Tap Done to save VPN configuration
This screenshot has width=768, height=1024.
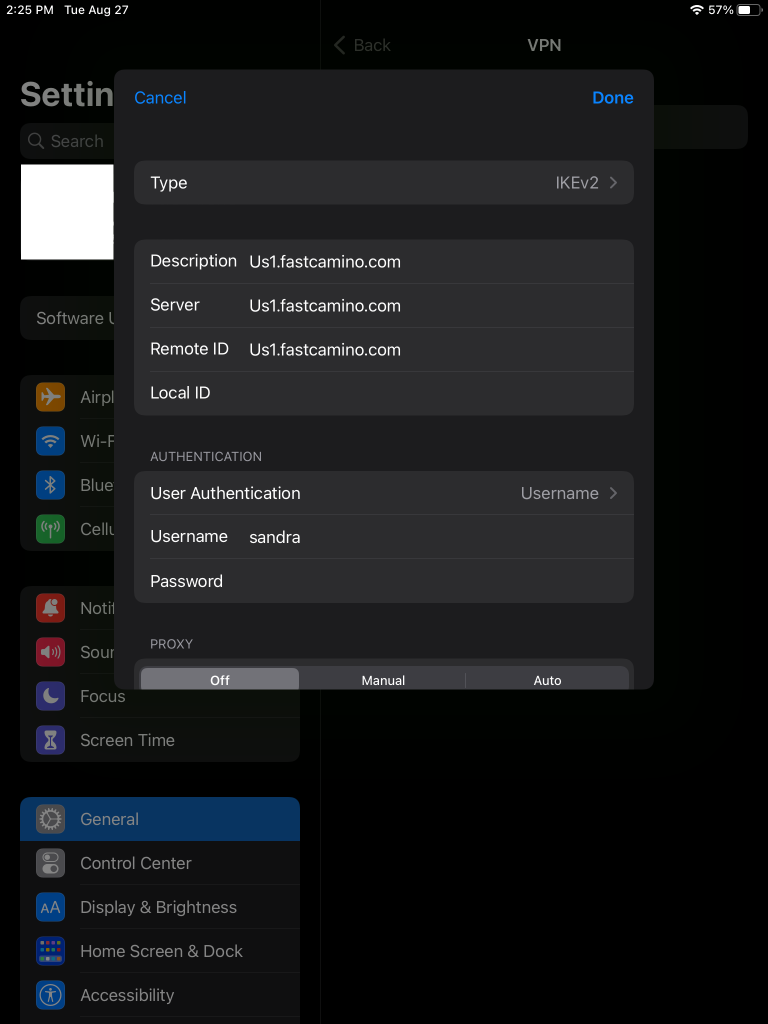coord(612,97)
